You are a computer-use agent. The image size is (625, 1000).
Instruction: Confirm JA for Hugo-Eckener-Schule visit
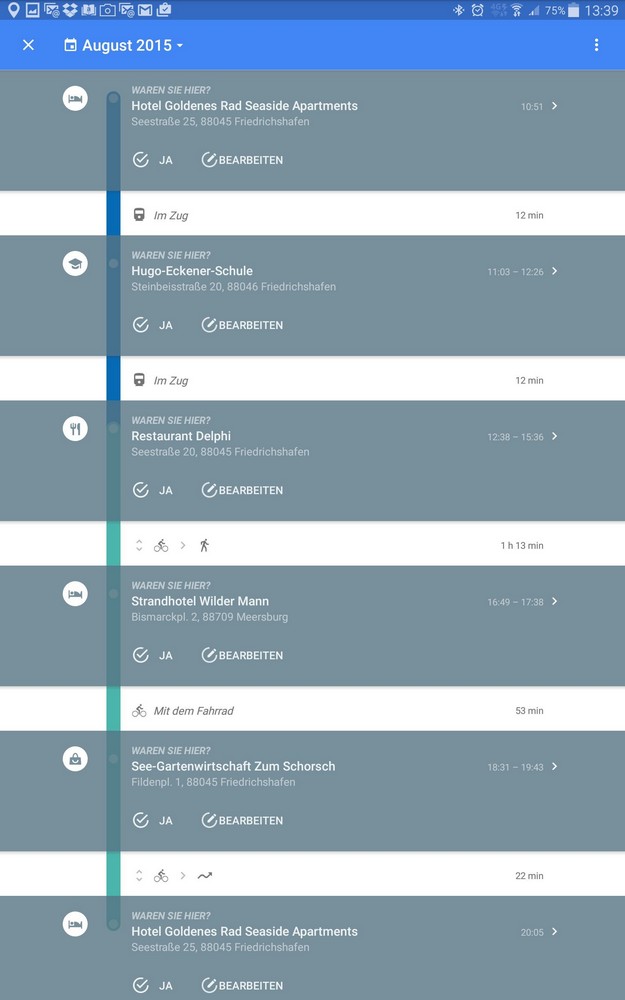153,325
